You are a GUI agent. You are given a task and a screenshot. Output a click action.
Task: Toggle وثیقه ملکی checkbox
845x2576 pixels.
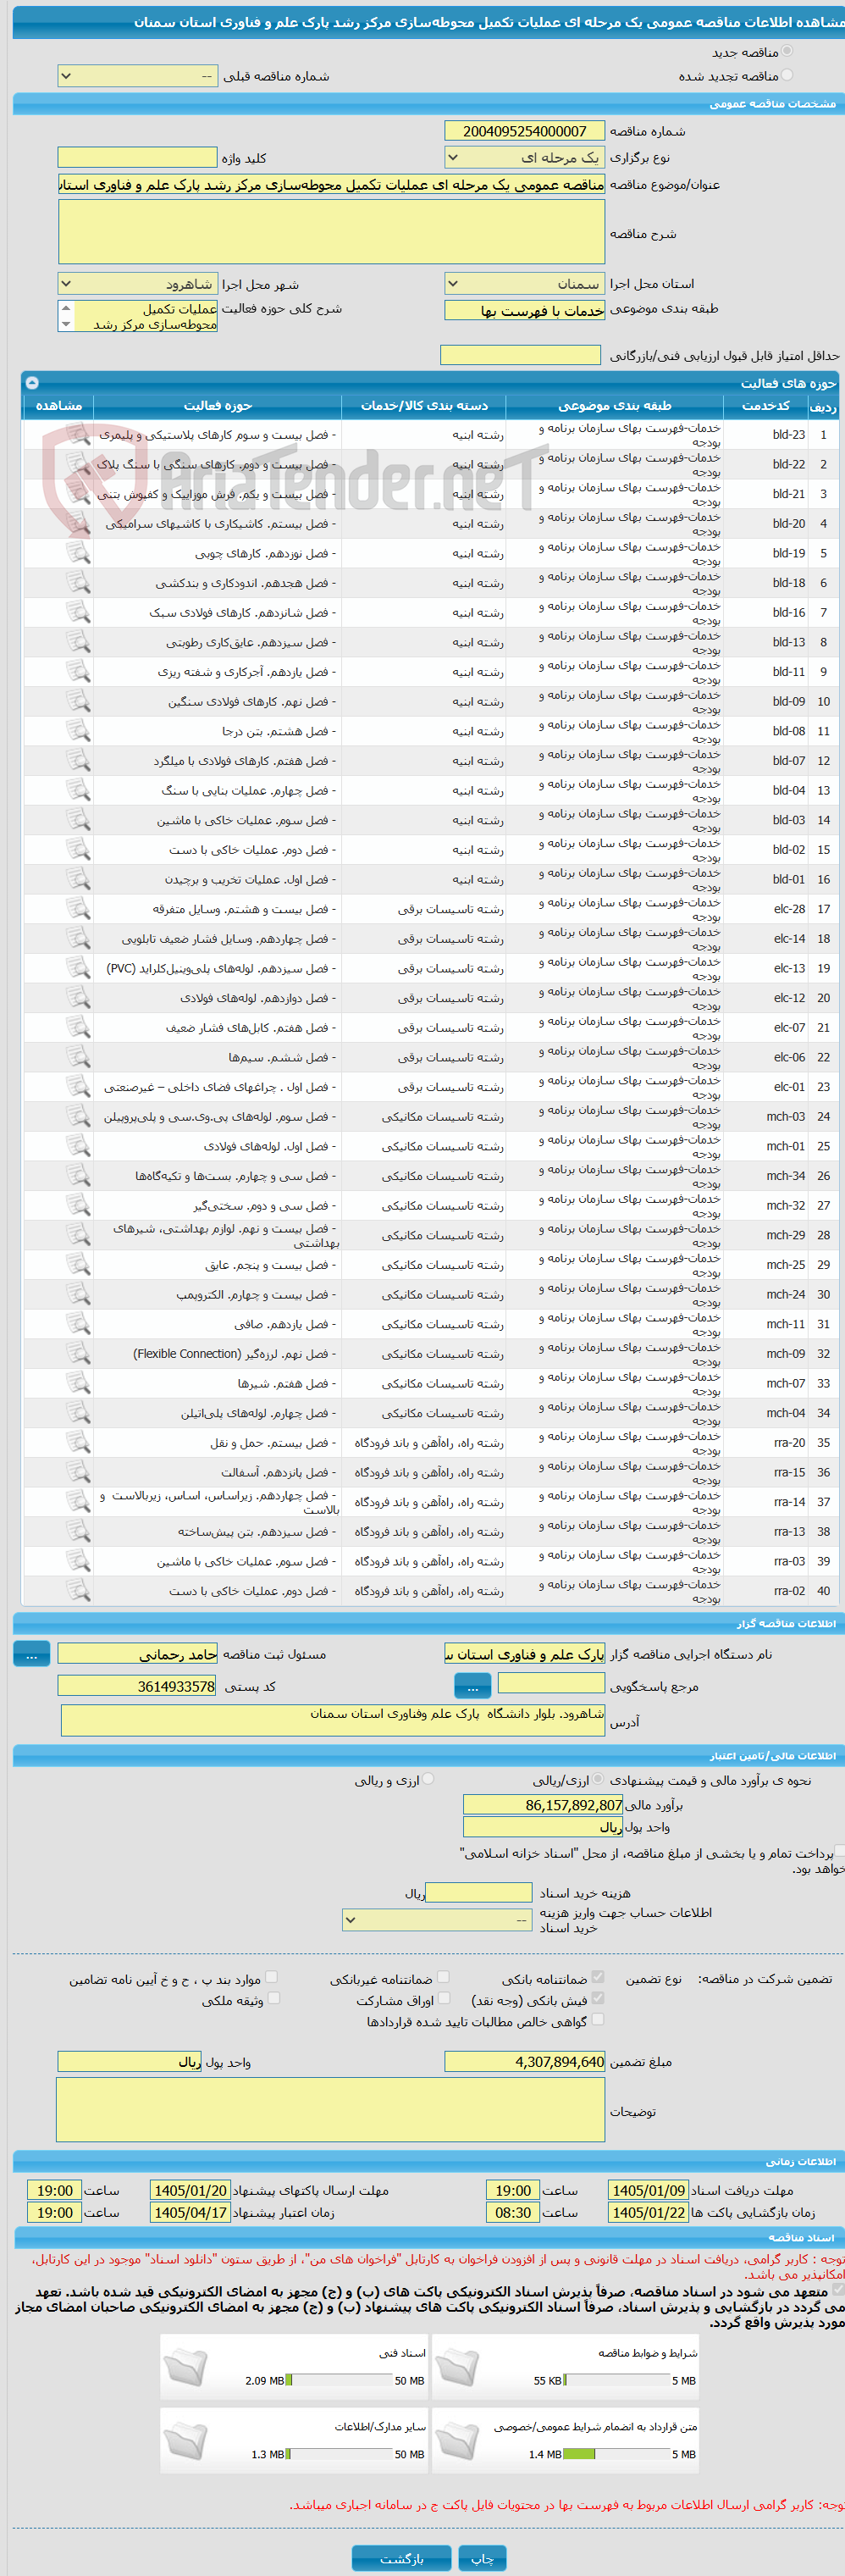273,1998
